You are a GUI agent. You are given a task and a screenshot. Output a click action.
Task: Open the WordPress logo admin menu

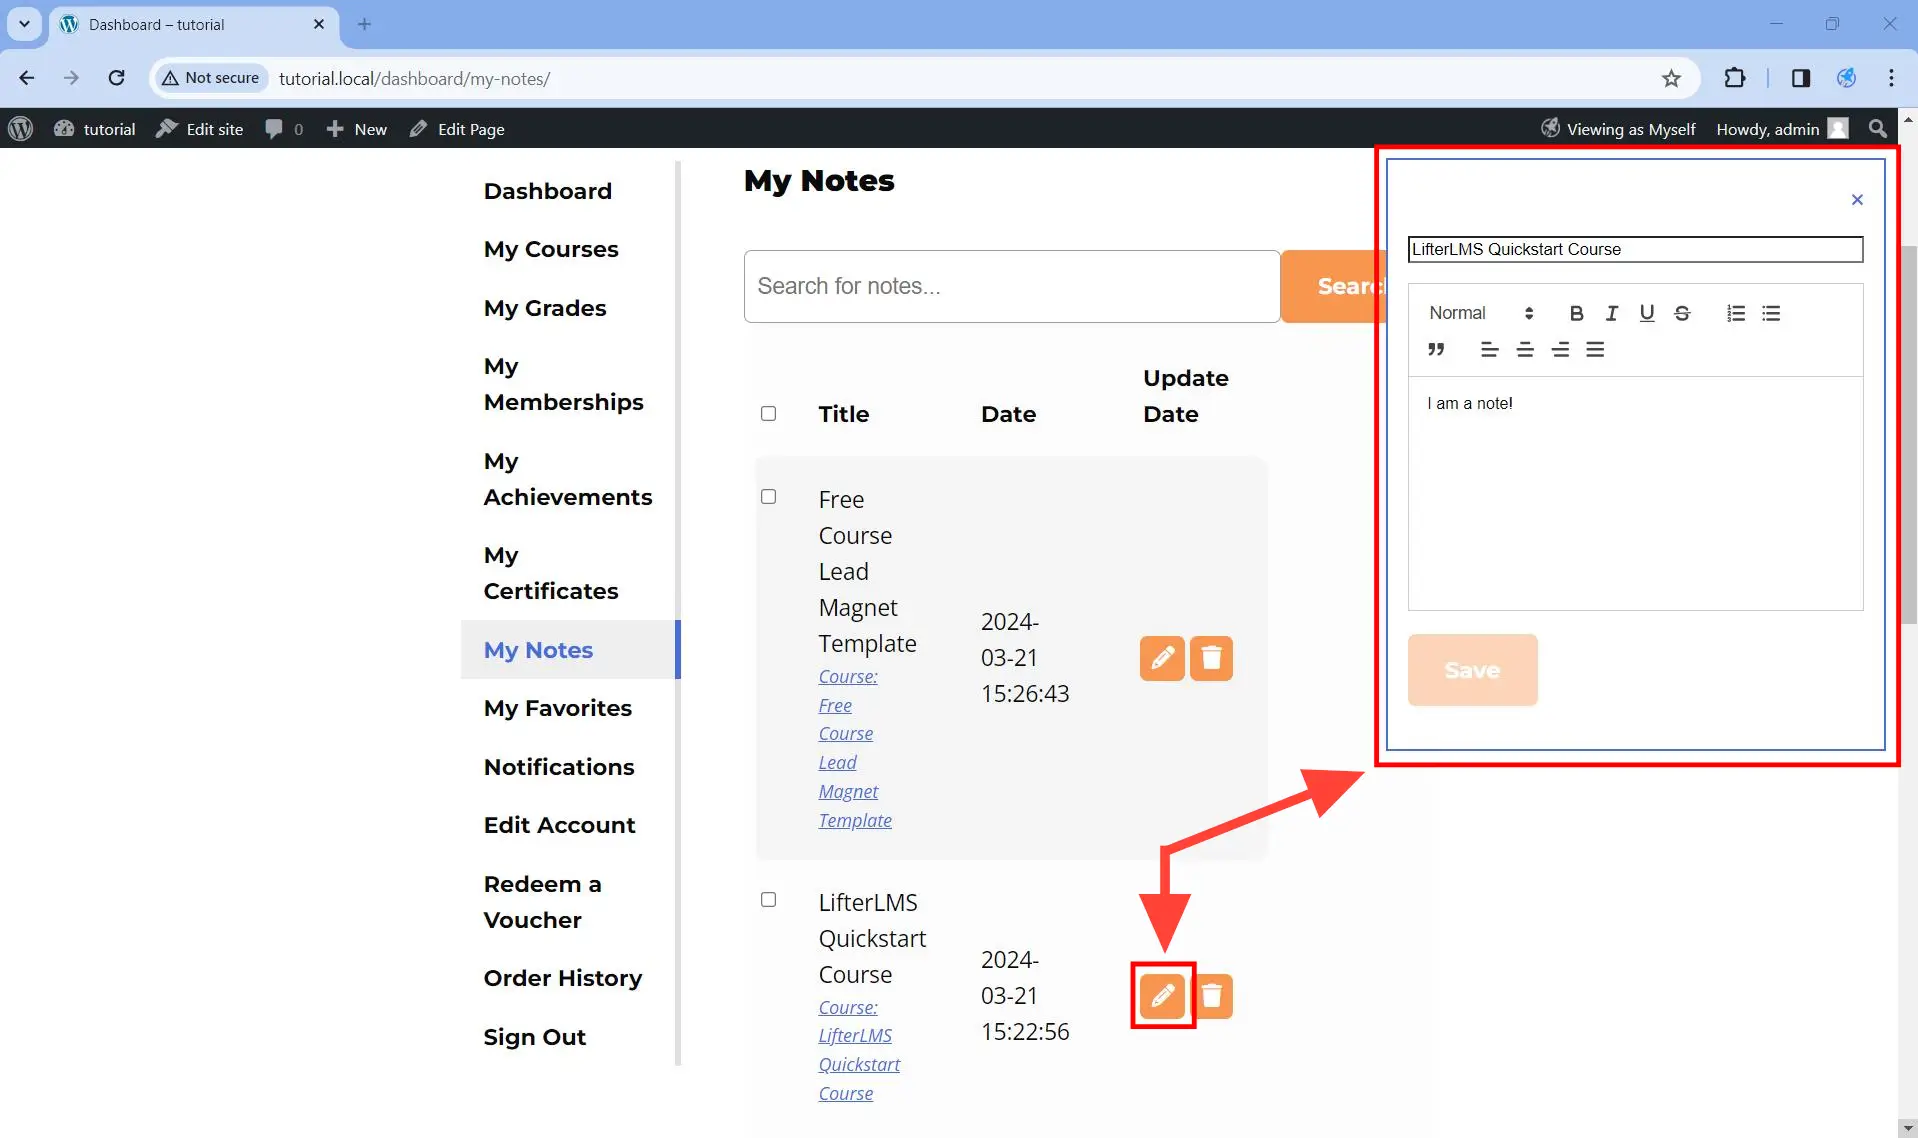coord(21,129)
